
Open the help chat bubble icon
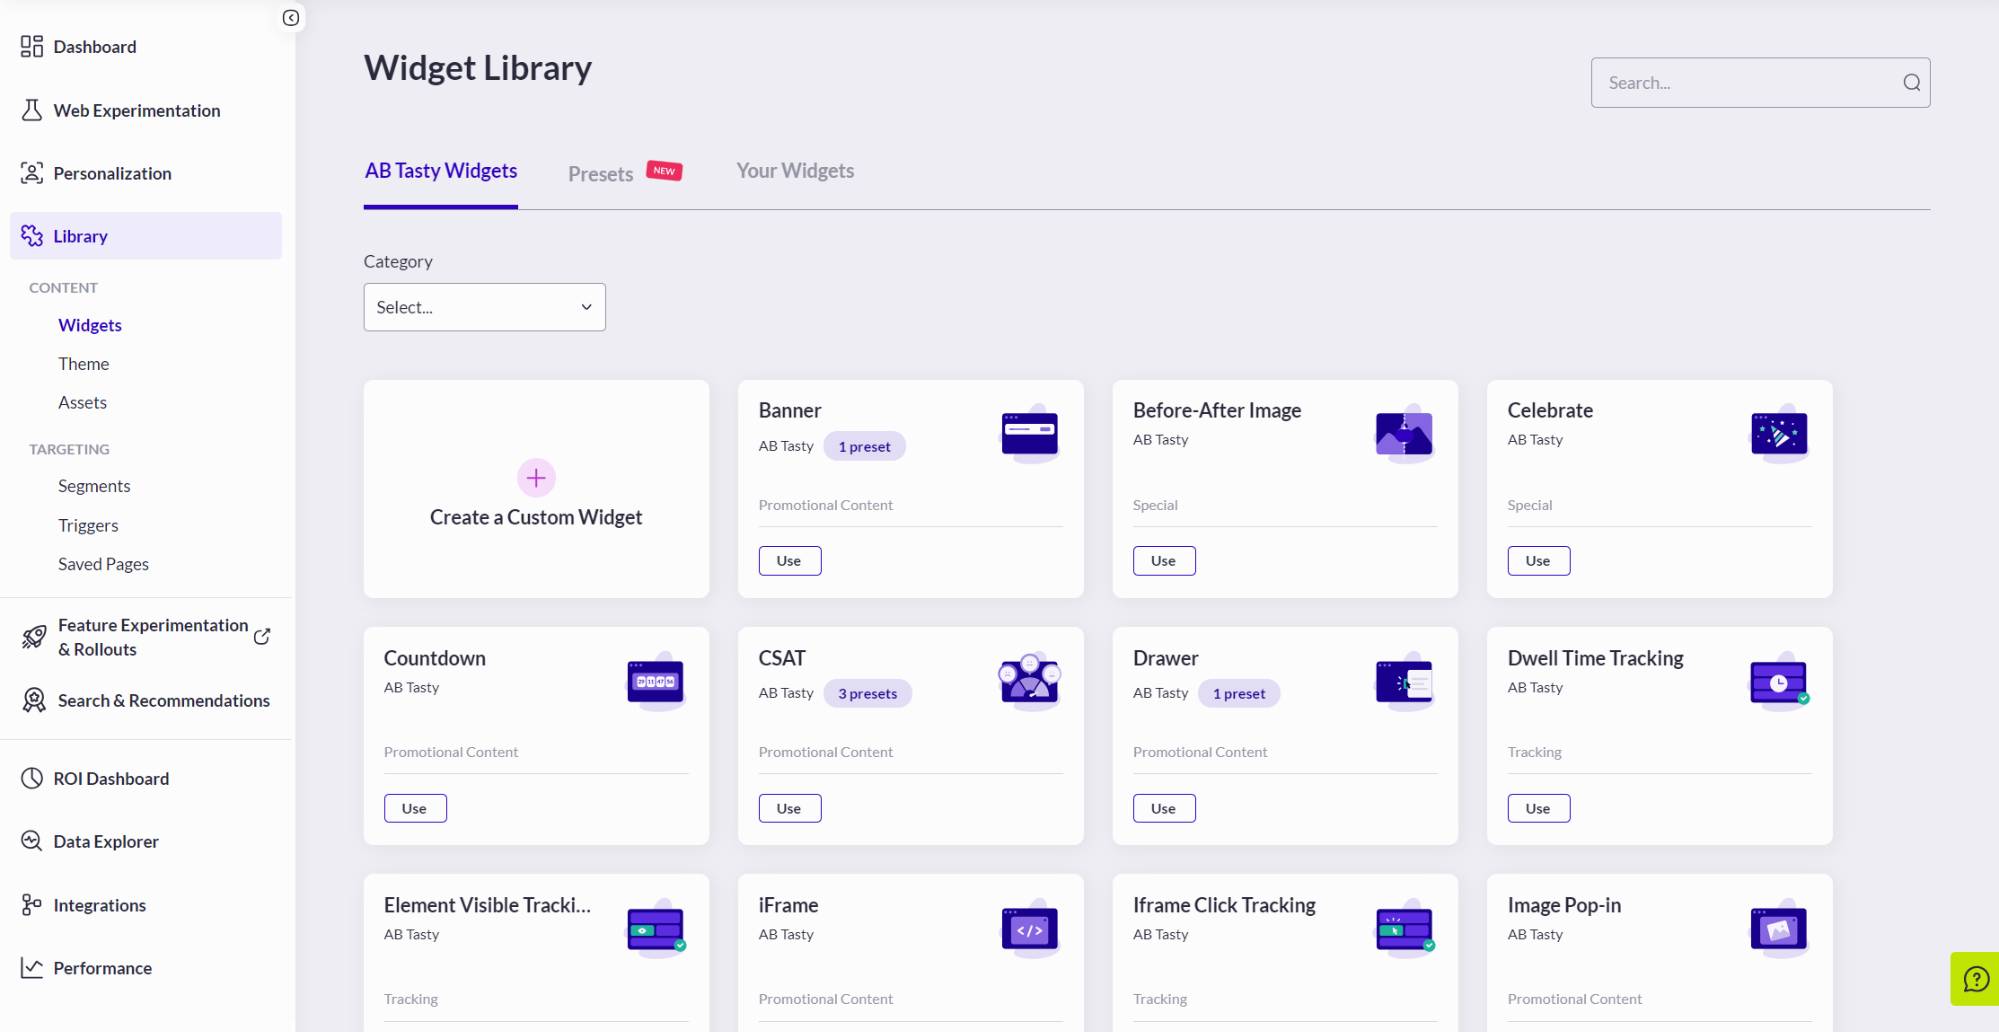(x=1975, y=979)
